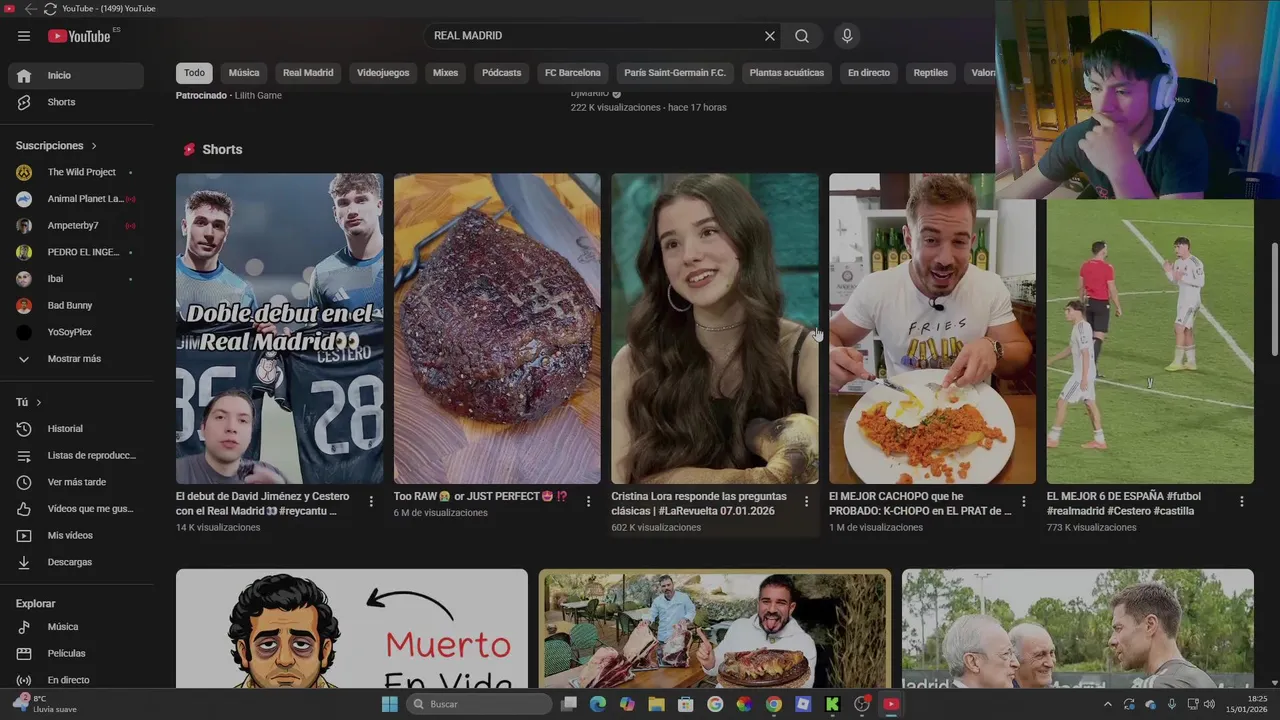Select the Mixes filter chip

pos(445,73)
